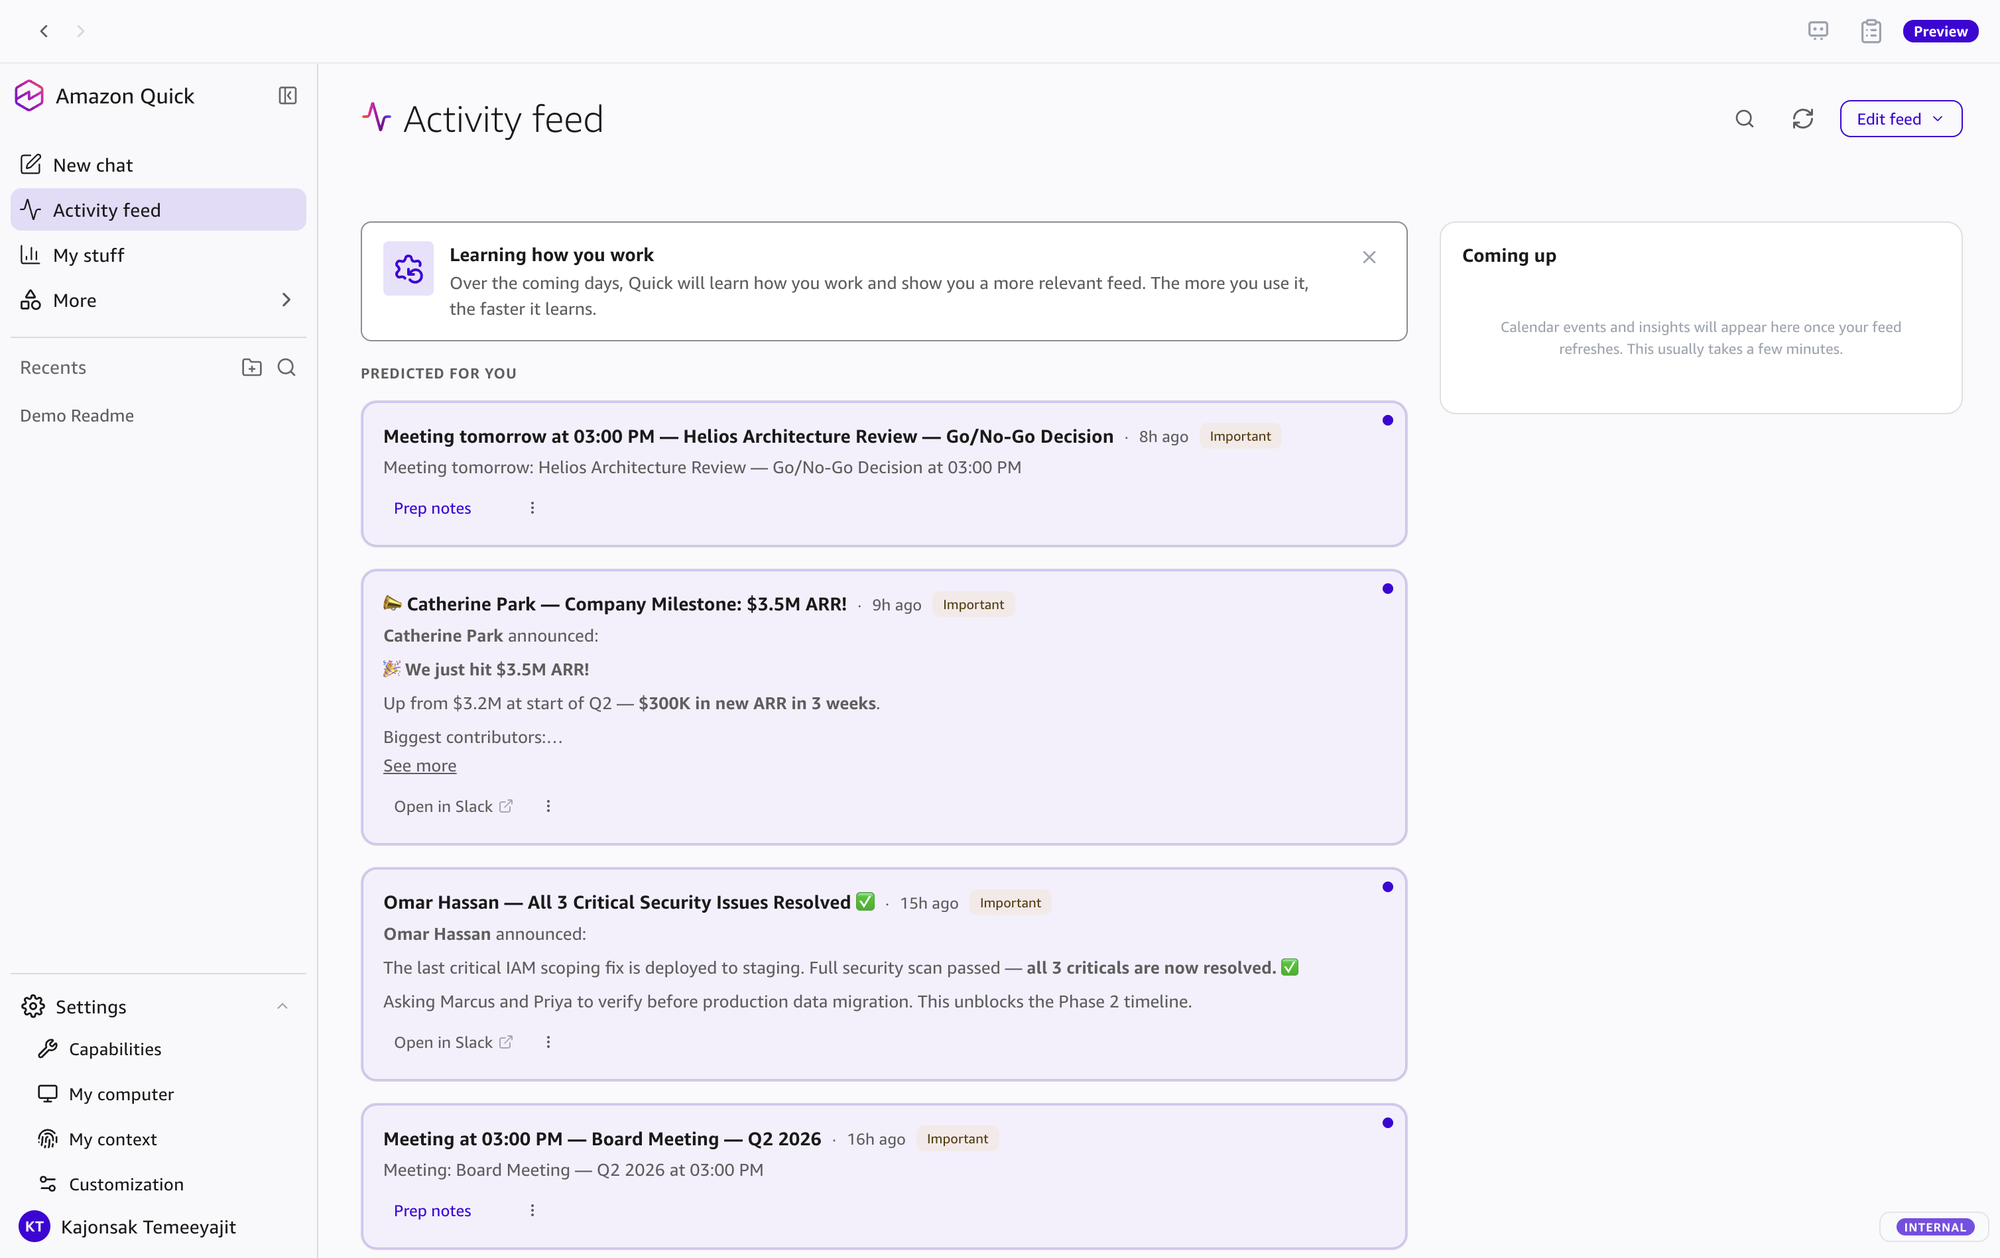2000x1258 pixels.
Task: Search recents with magnifier icon
Action: click(287, 367)
